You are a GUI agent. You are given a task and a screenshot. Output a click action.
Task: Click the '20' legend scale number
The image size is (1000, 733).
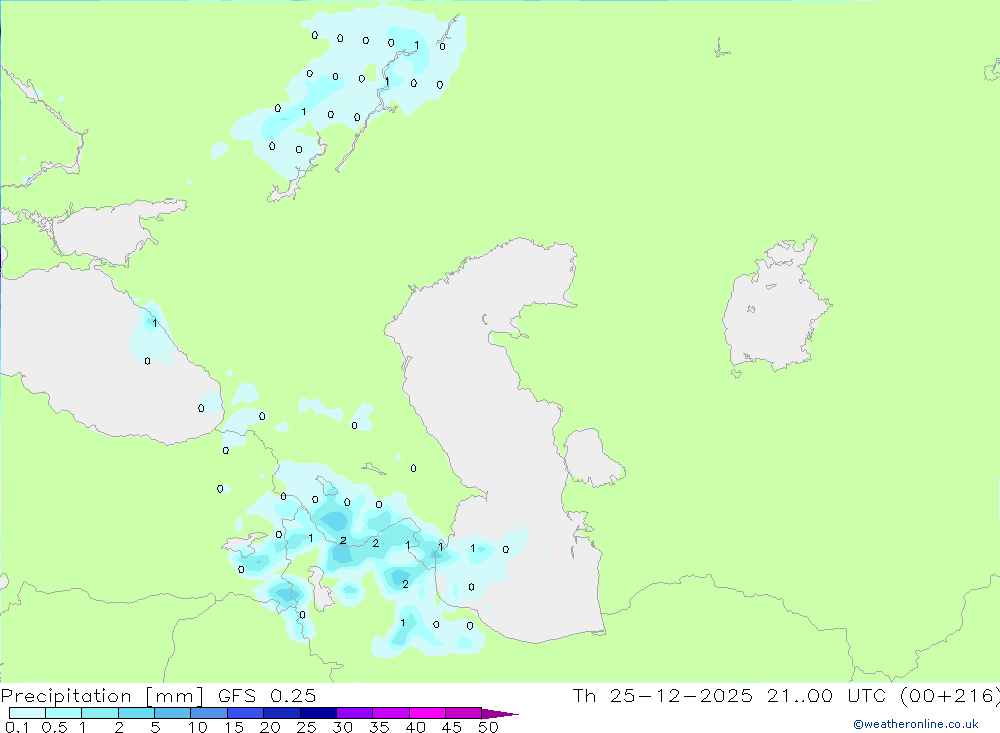(x=270, y=727)
